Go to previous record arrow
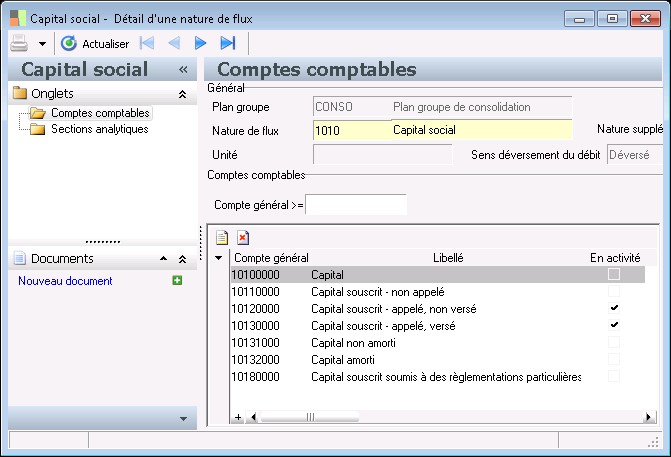The image size is (671, 457). [x=174, y=43]
